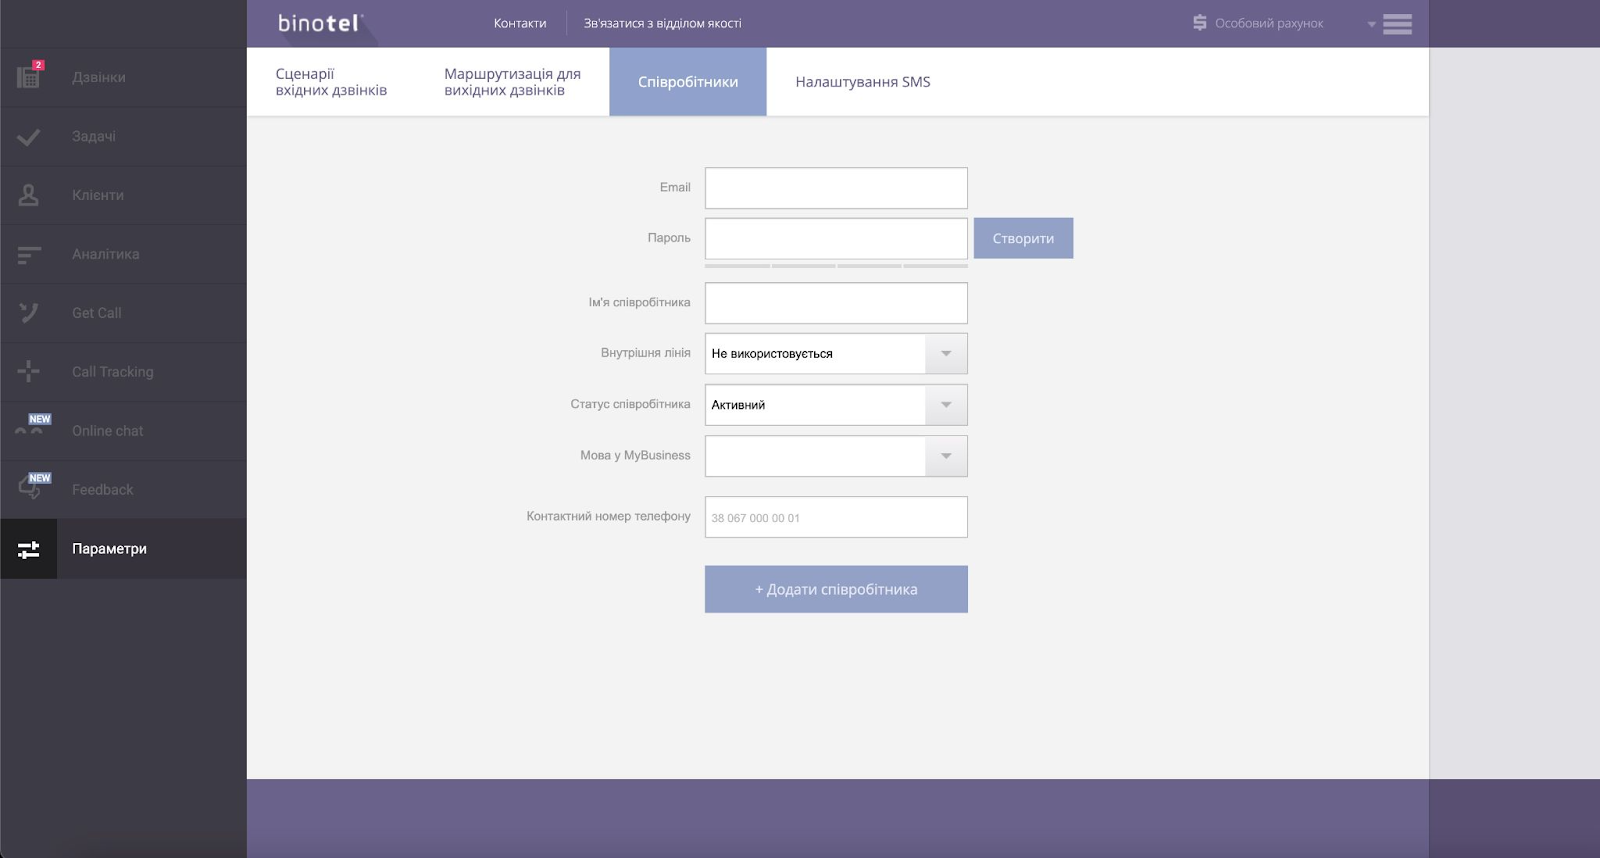The width and height of the screenshot is (1600, 858).
Task: Open the Налаштування SMS tab
Action: tap(863, 82)
